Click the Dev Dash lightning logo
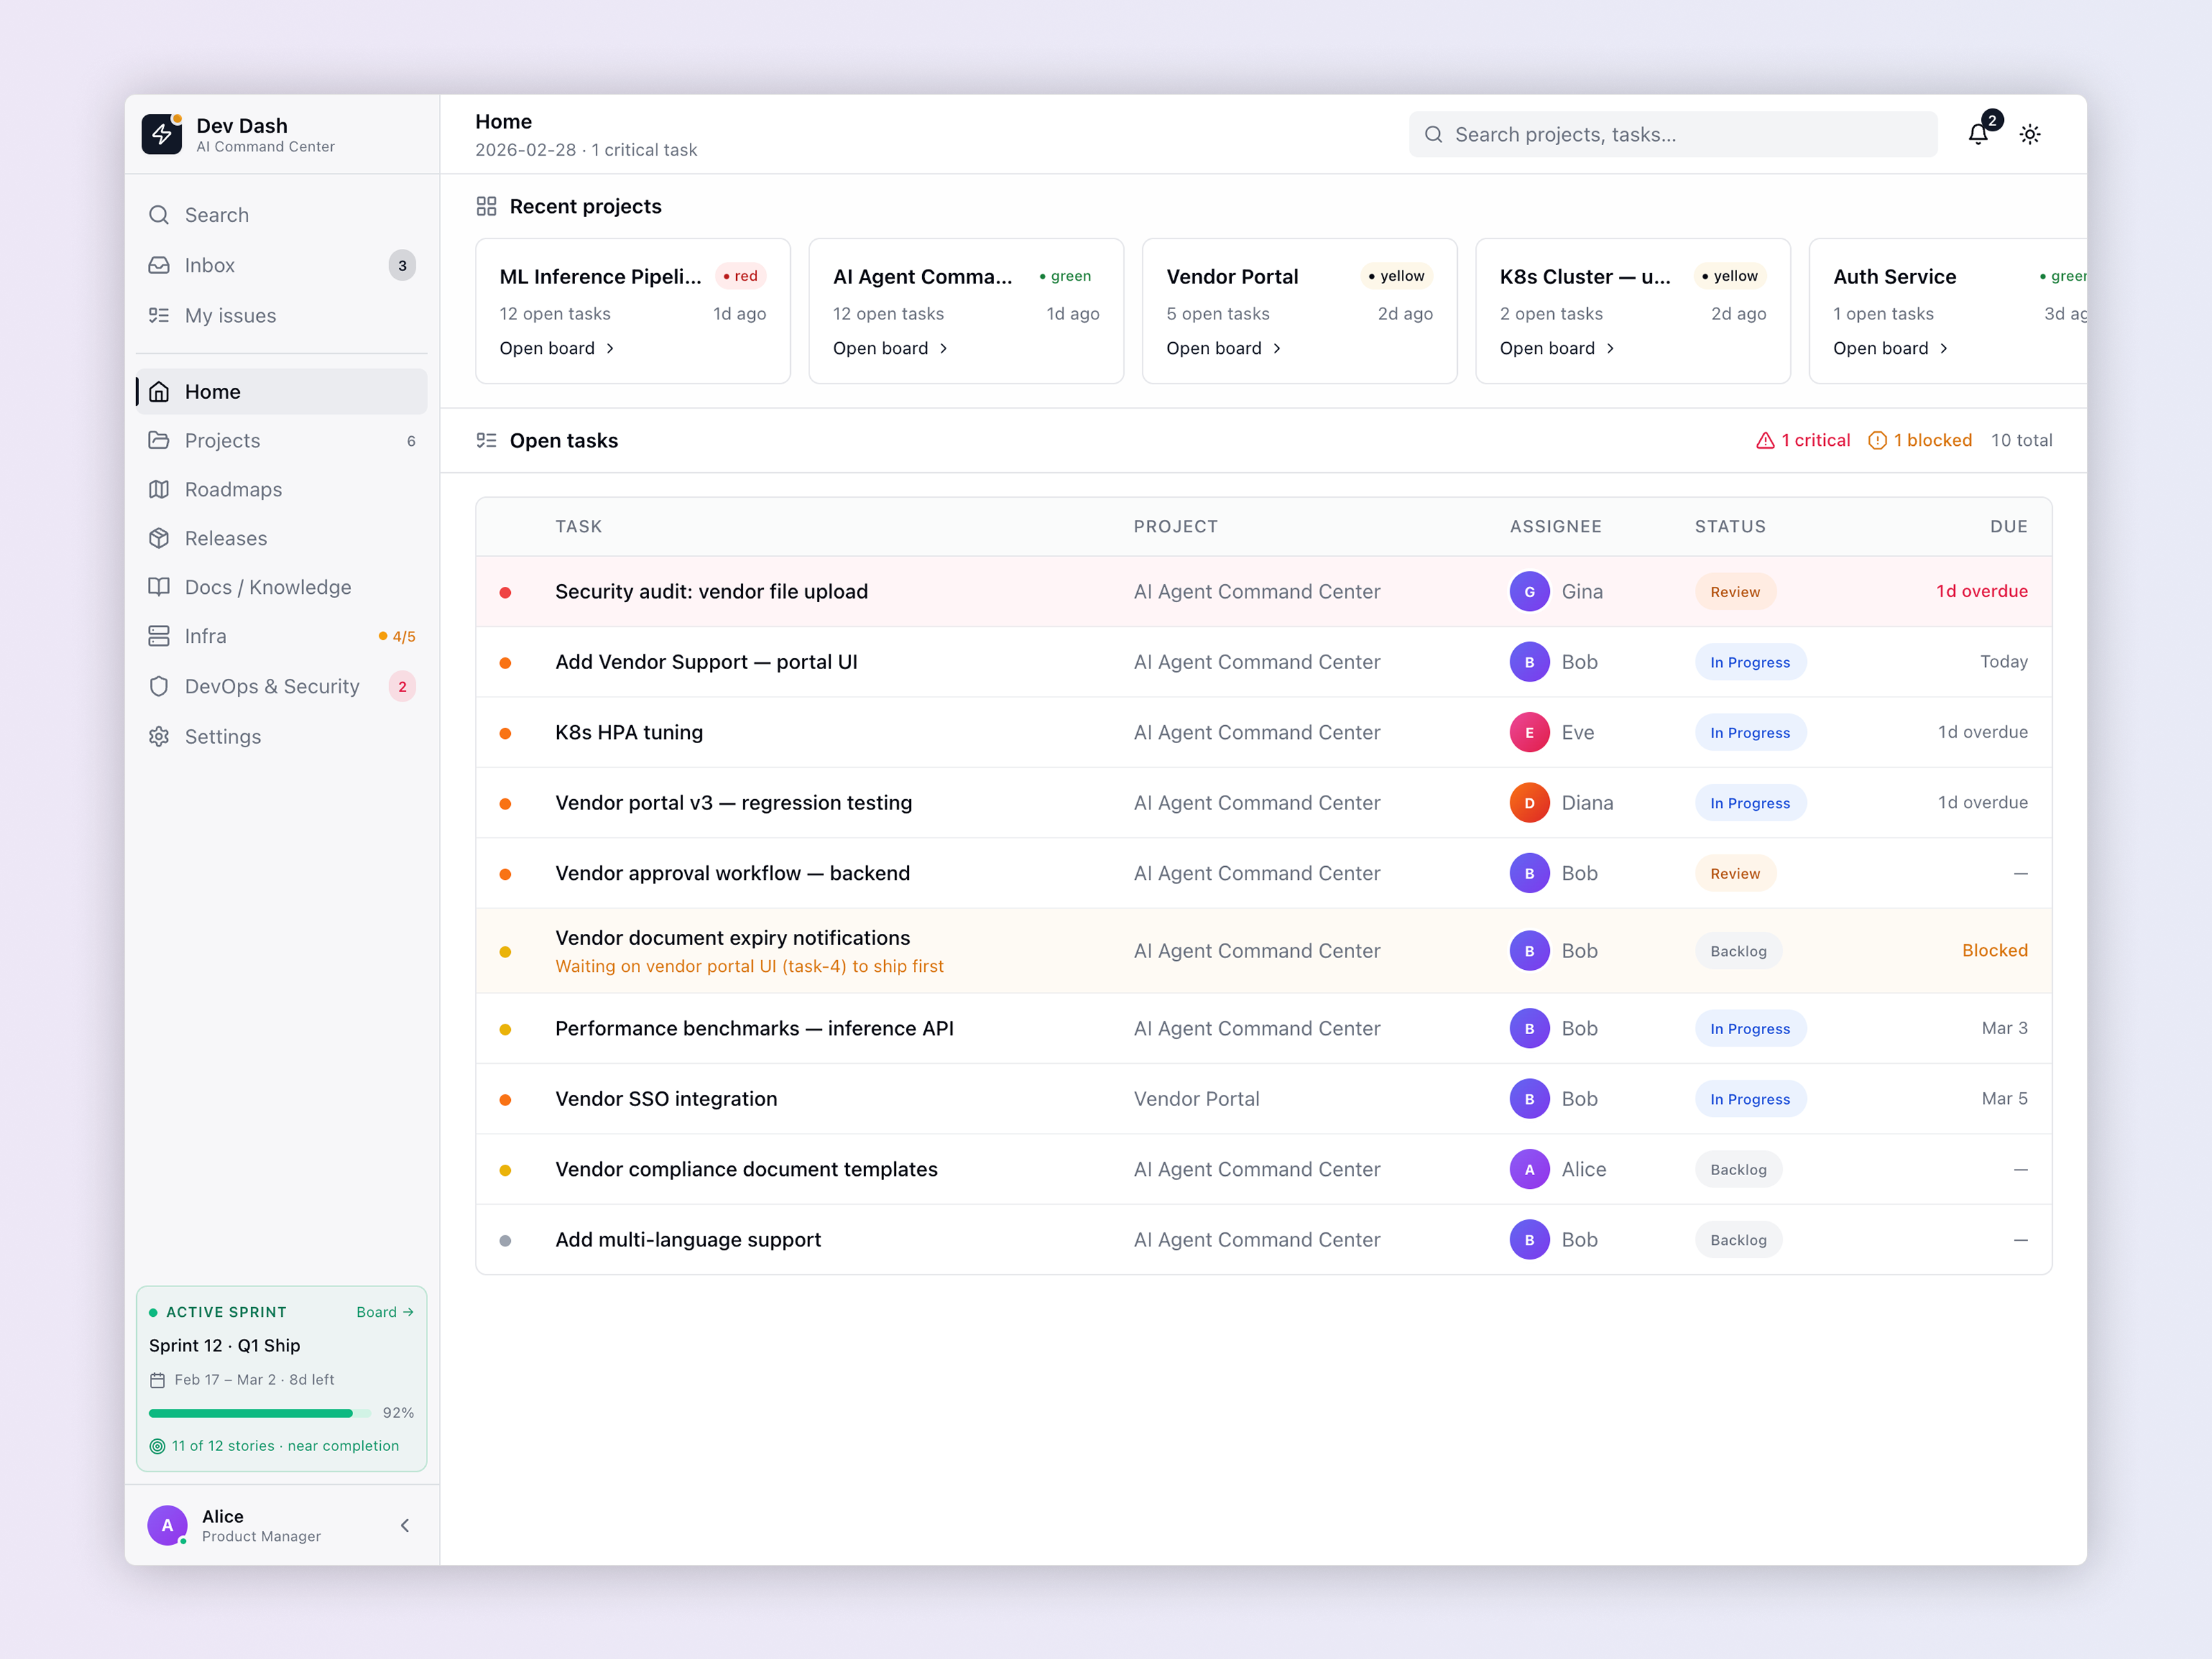The width and height of the screenshot is (2212, 1659). pyautogui.click(x=162, y=134)
